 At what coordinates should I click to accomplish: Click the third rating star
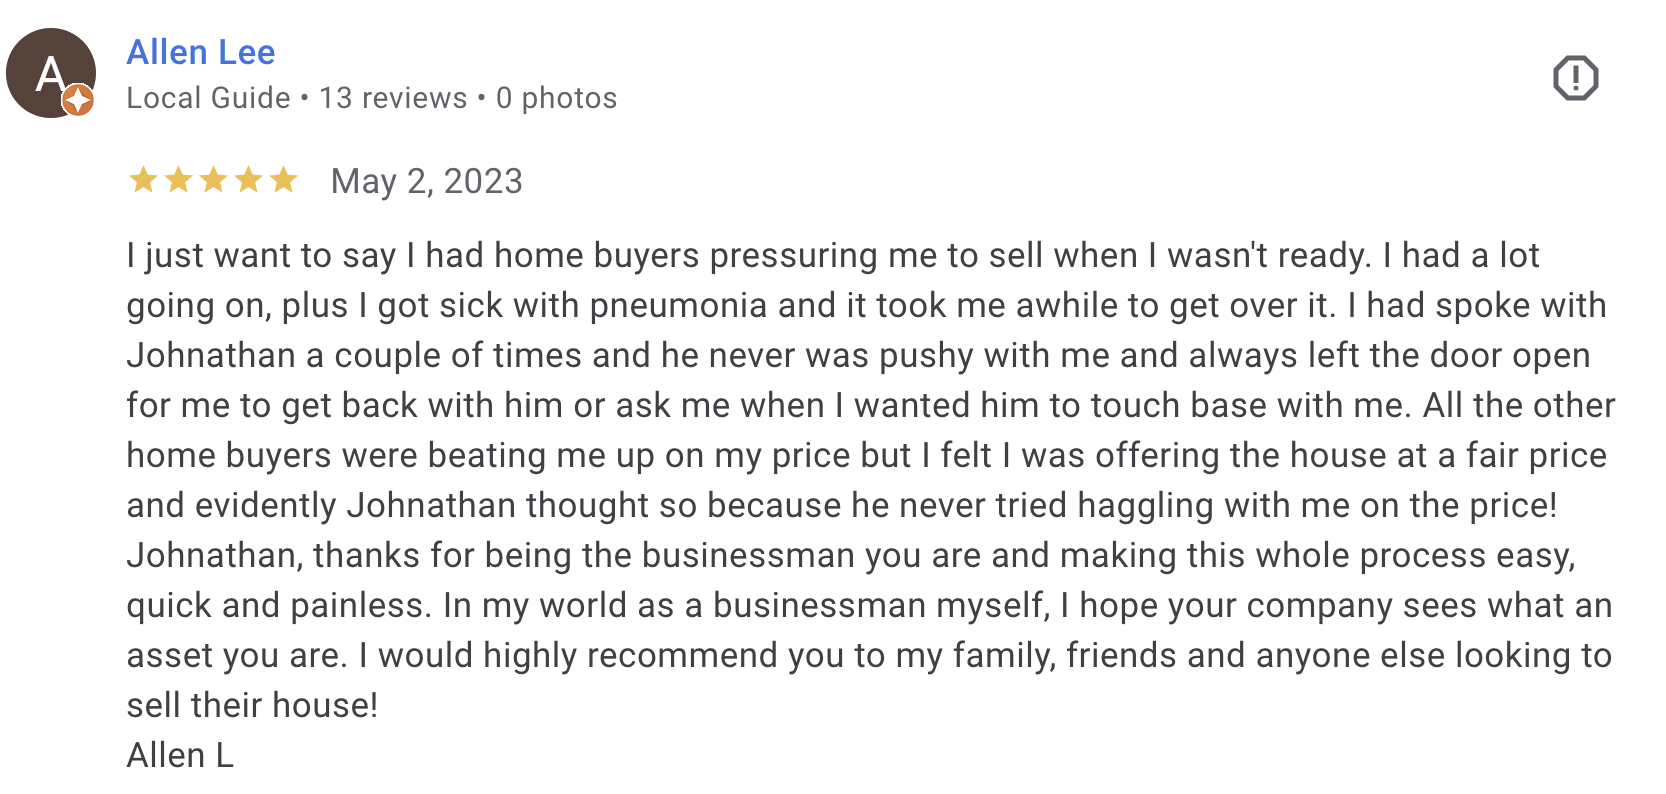click(x=213, y=180)
